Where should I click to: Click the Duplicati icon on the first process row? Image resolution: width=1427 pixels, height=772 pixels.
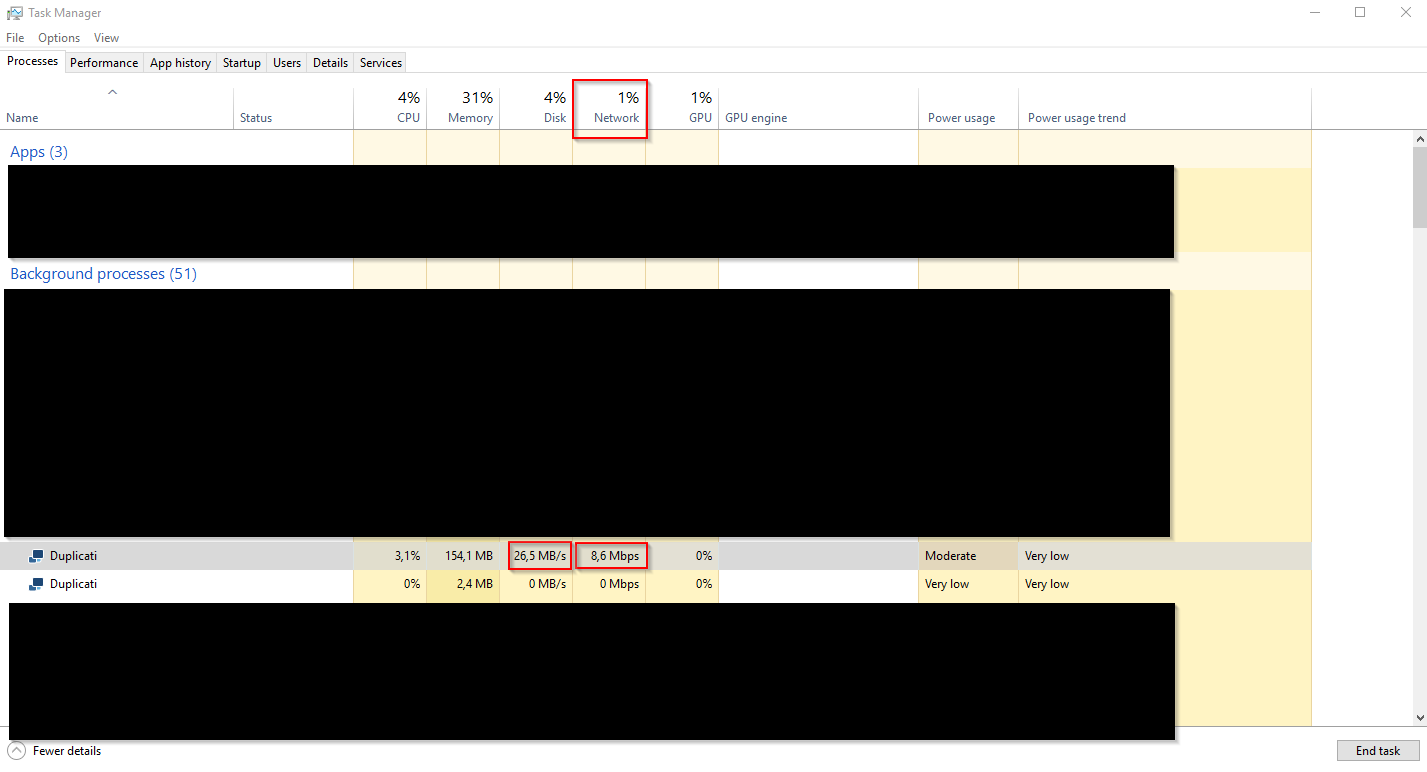coord(37,555)
